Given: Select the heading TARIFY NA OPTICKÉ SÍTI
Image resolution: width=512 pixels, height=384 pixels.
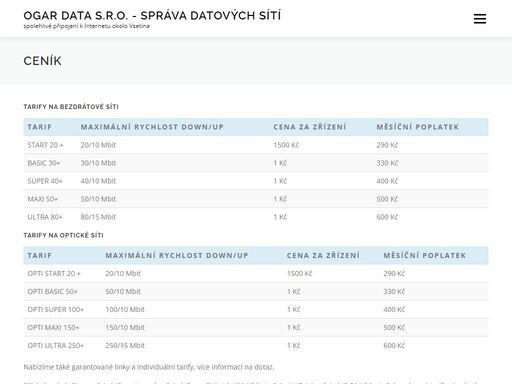Looking at the screenshot, I should (63, 235).
